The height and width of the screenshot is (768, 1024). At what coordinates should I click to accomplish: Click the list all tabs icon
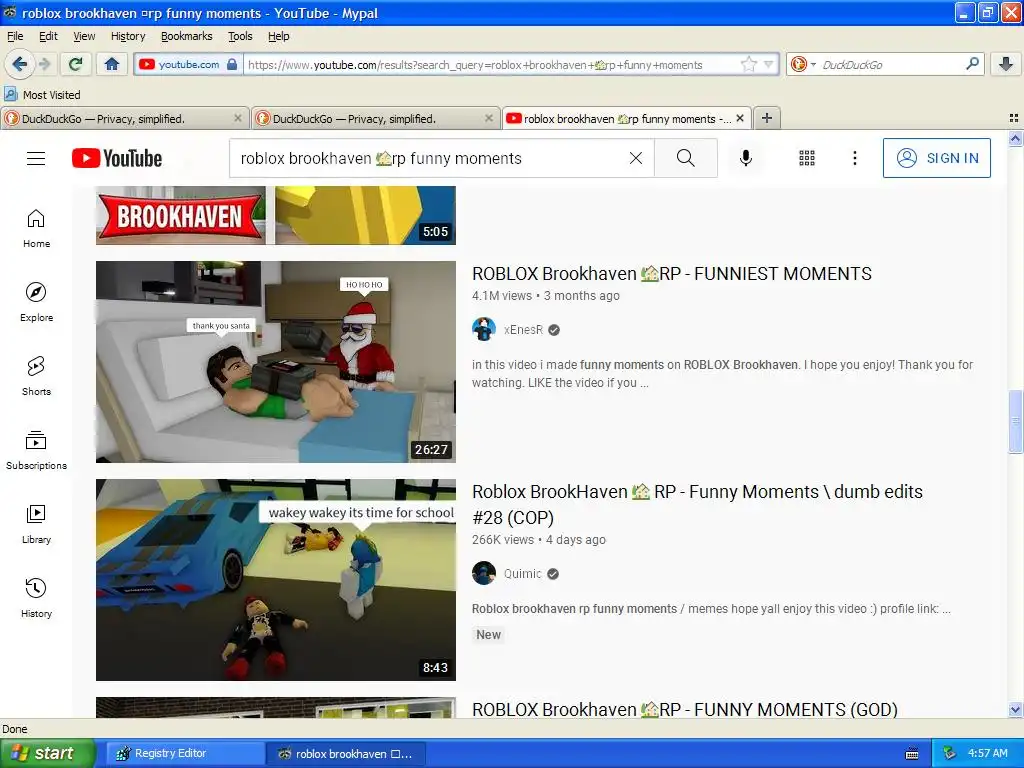pos(1014,118)
